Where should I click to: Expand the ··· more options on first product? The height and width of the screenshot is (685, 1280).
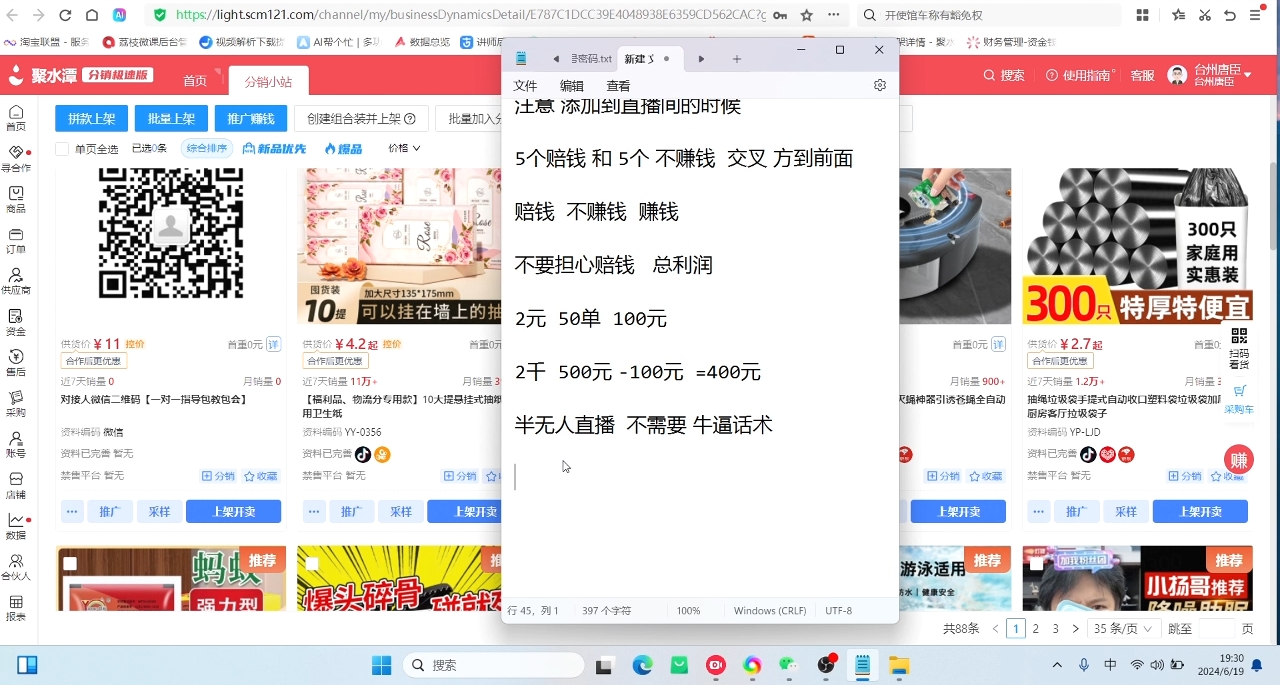pos(72,511)
